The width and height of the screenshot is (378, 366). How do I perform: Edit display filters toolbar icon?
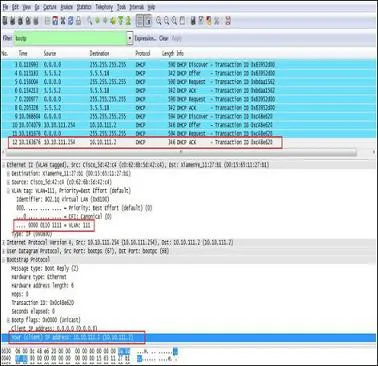201,21
